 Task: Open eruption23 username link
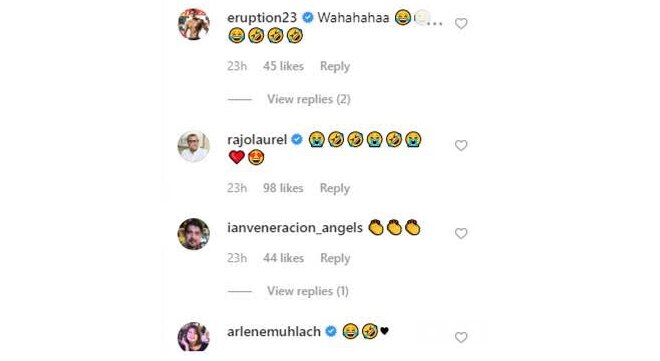262,18
